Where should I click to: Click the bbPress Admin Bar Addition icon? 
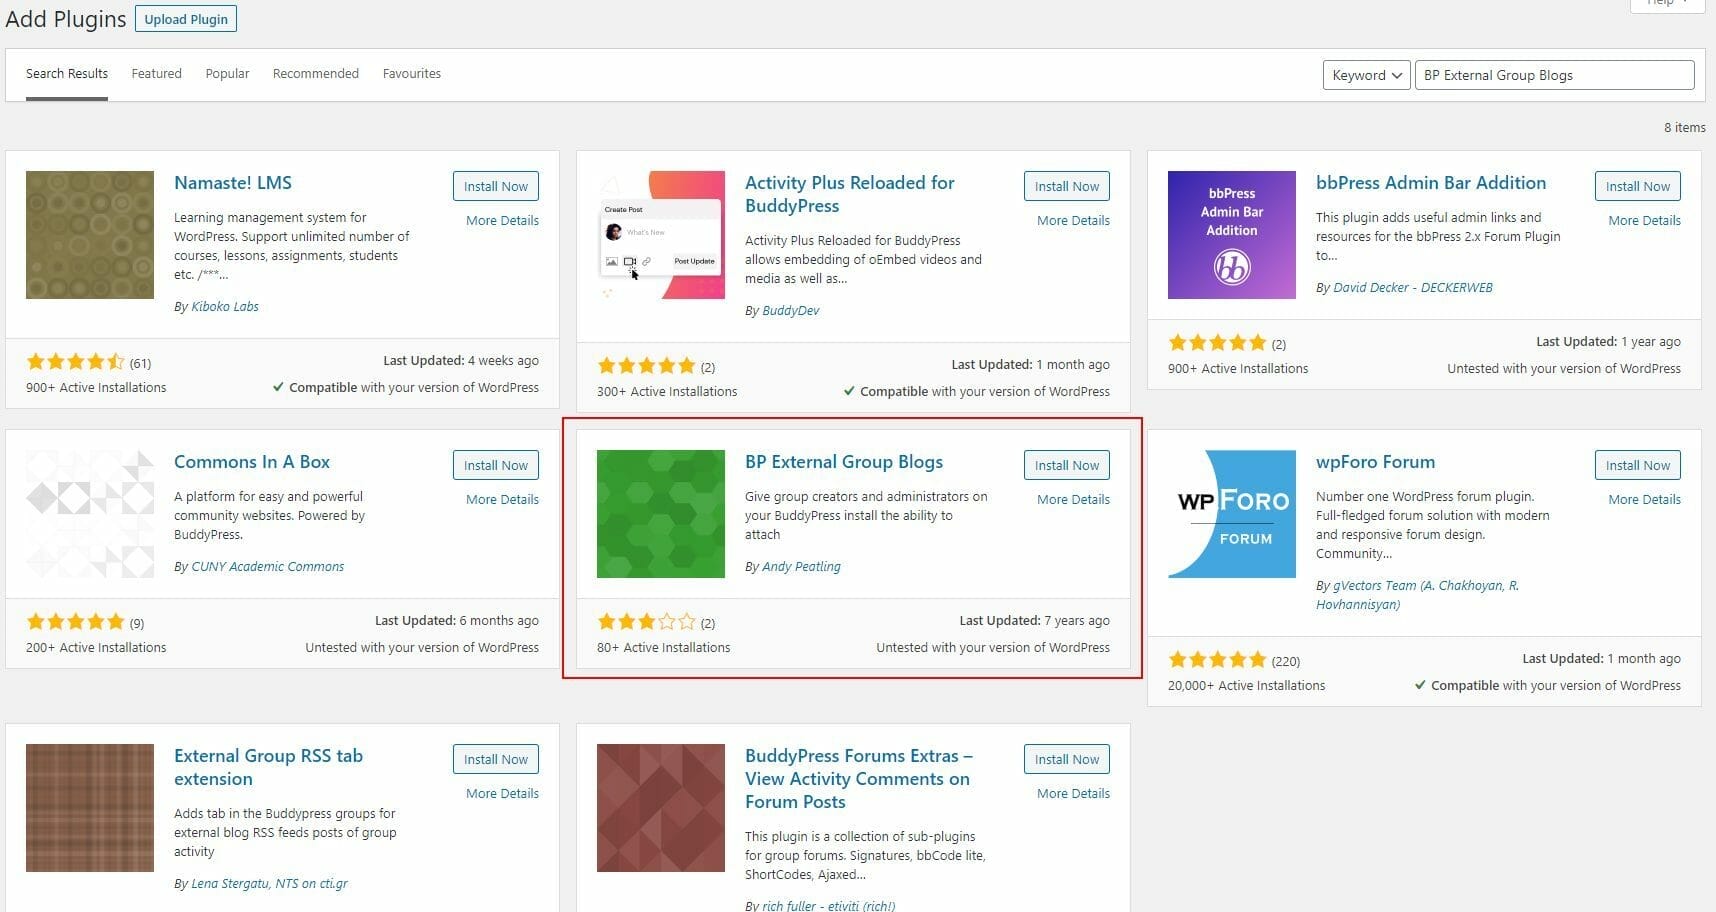(1232, 235)
